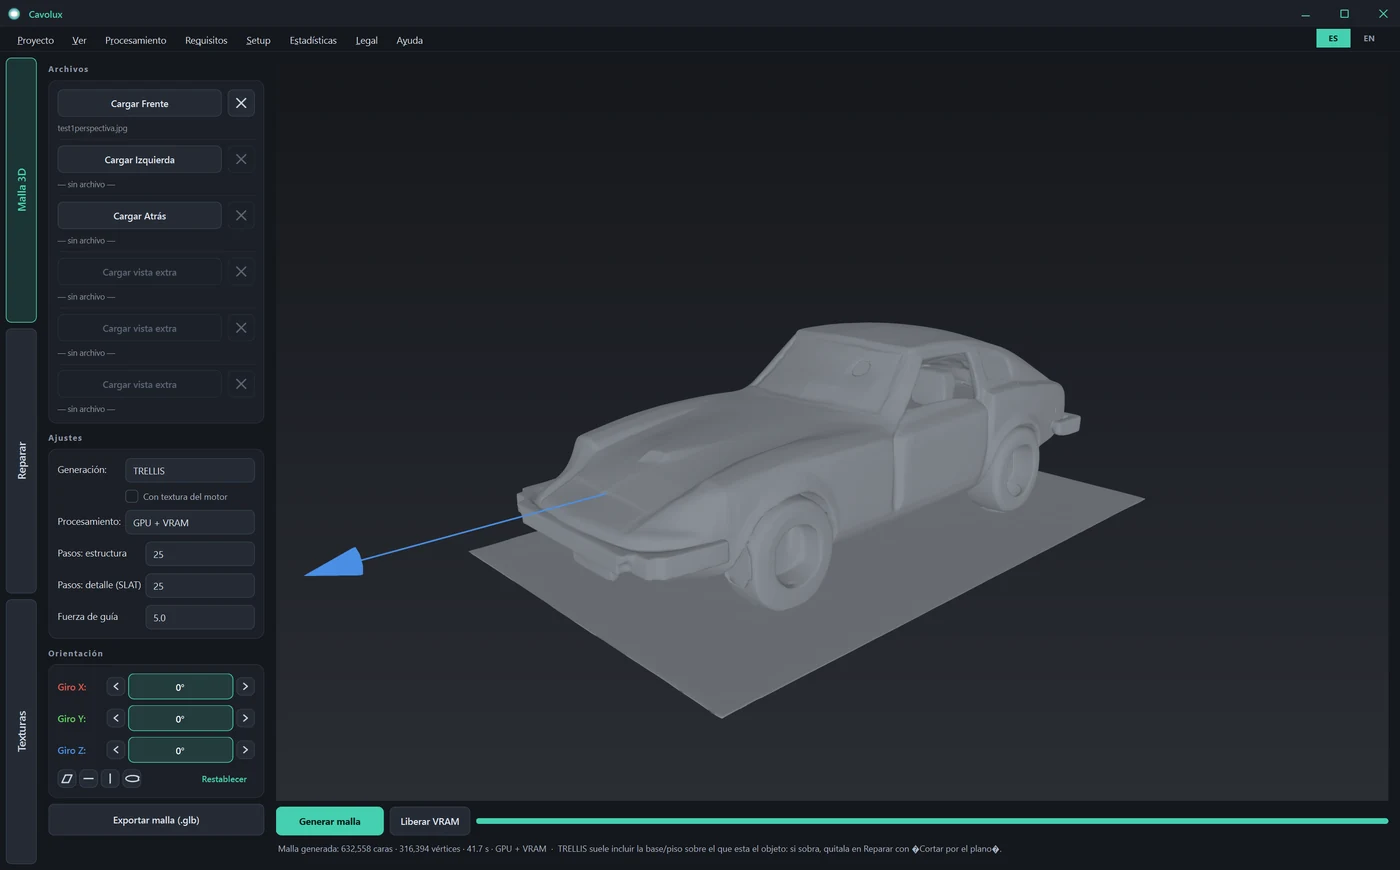Select the horizontal line orientation icon

click(89, 778)
